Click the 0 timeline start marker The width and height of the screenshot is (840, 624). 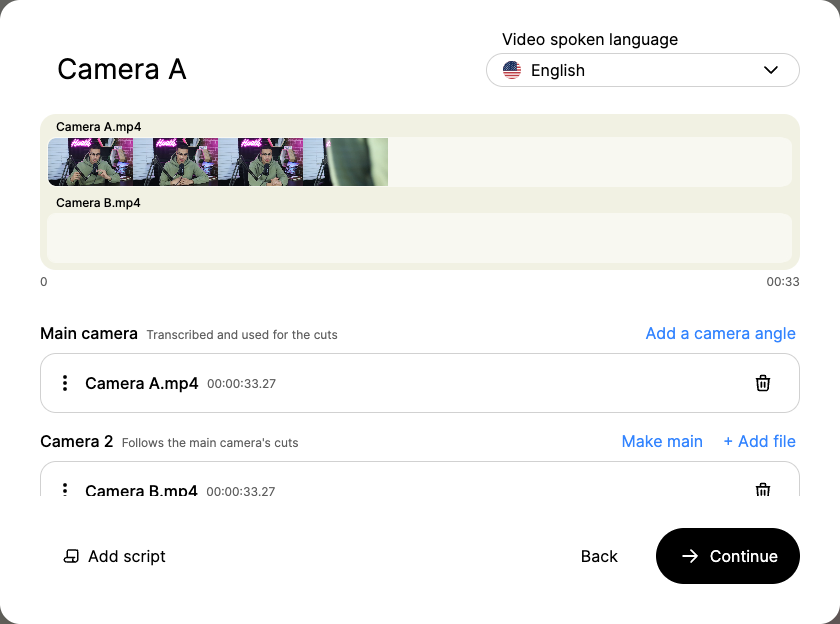click(44, 282)
